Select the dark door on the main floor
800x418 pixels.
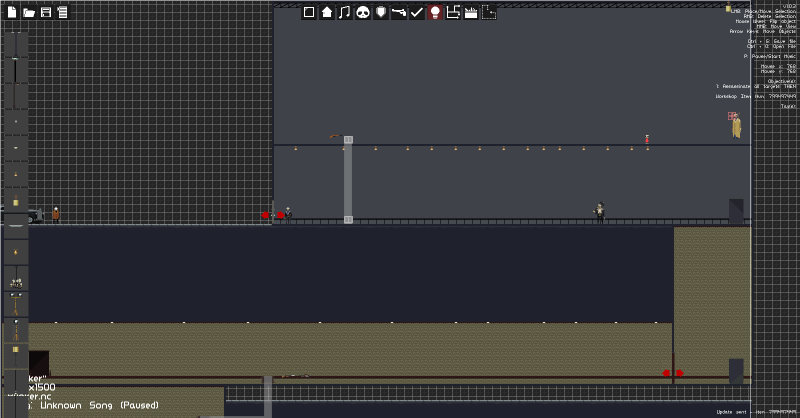click(736, 211)
